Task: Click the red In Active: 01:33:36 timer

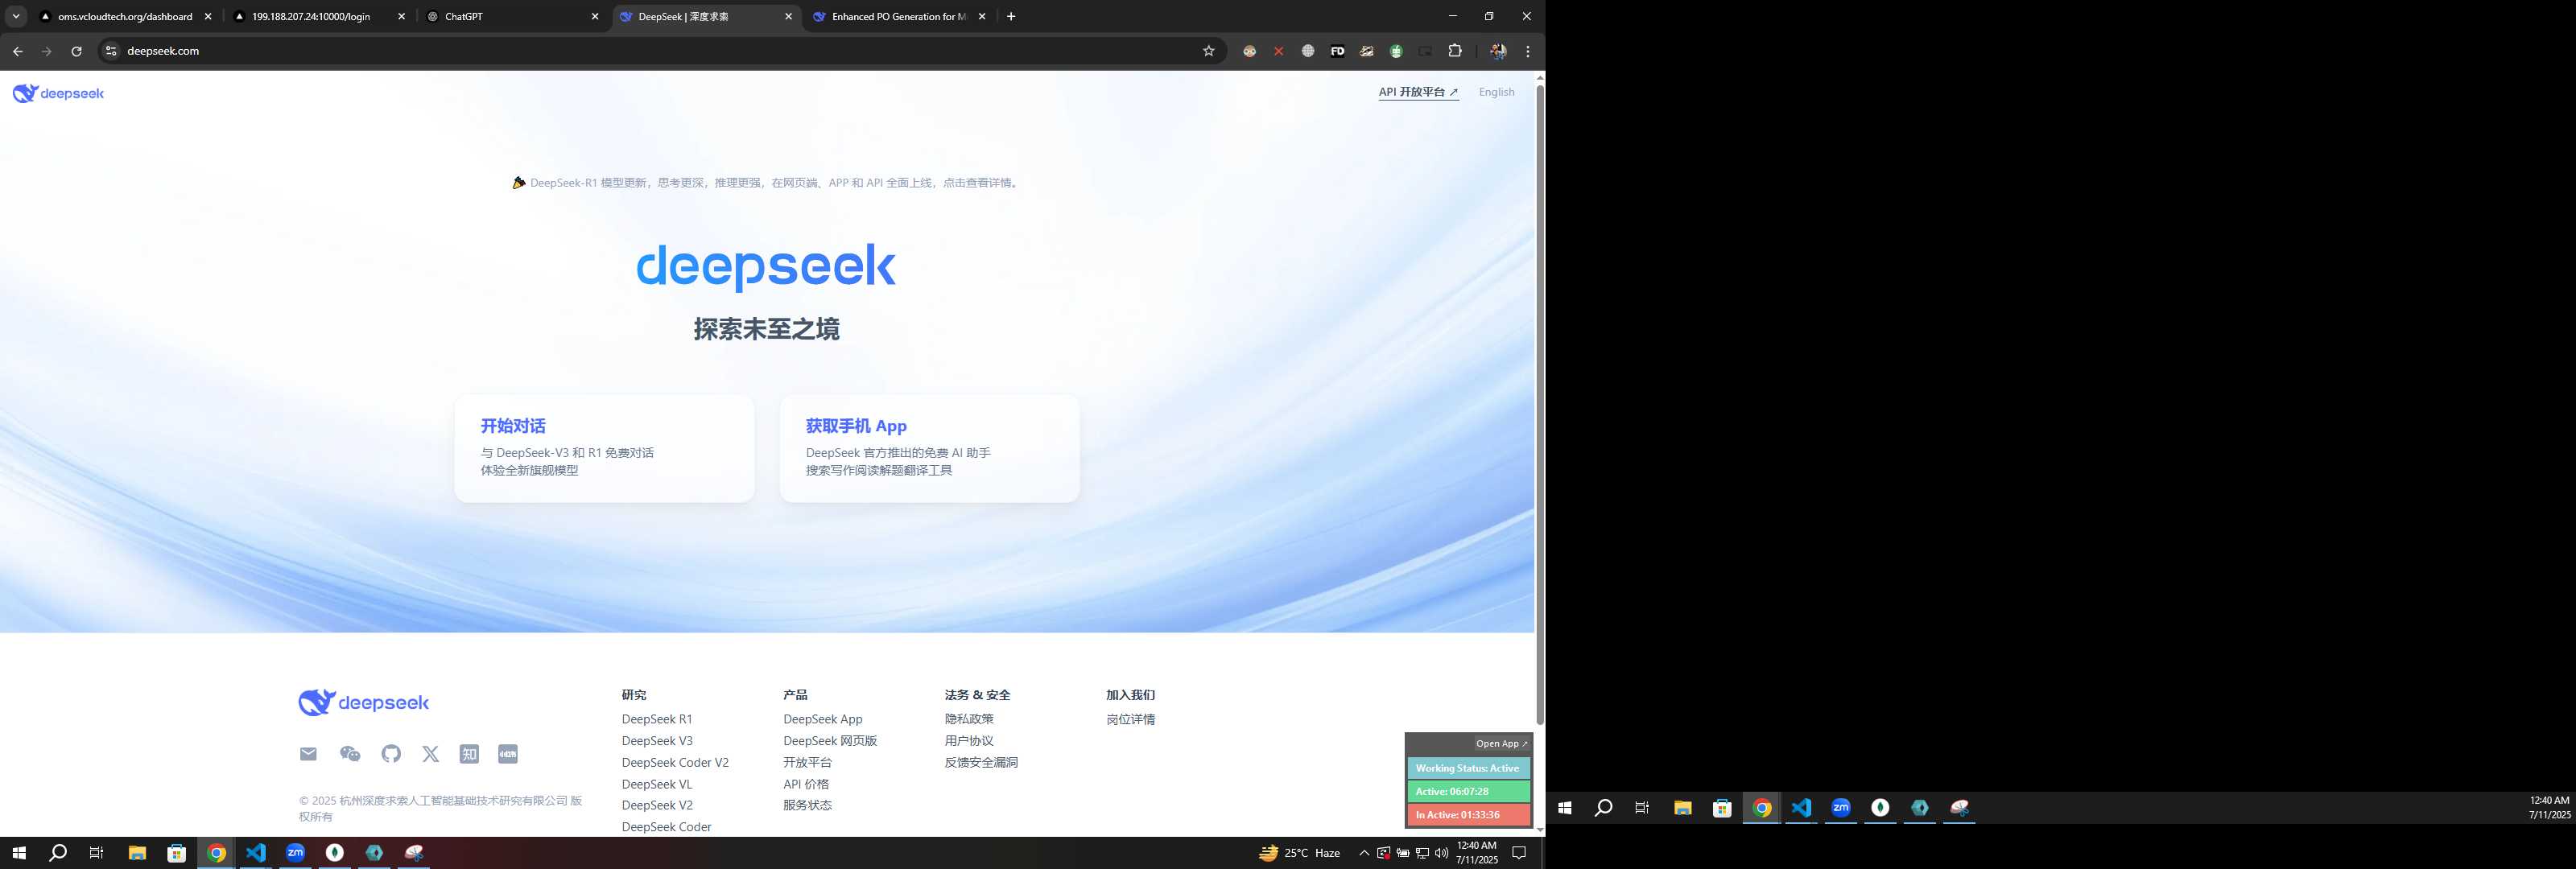Action: pyautogui.click(x=1468, y=815)
